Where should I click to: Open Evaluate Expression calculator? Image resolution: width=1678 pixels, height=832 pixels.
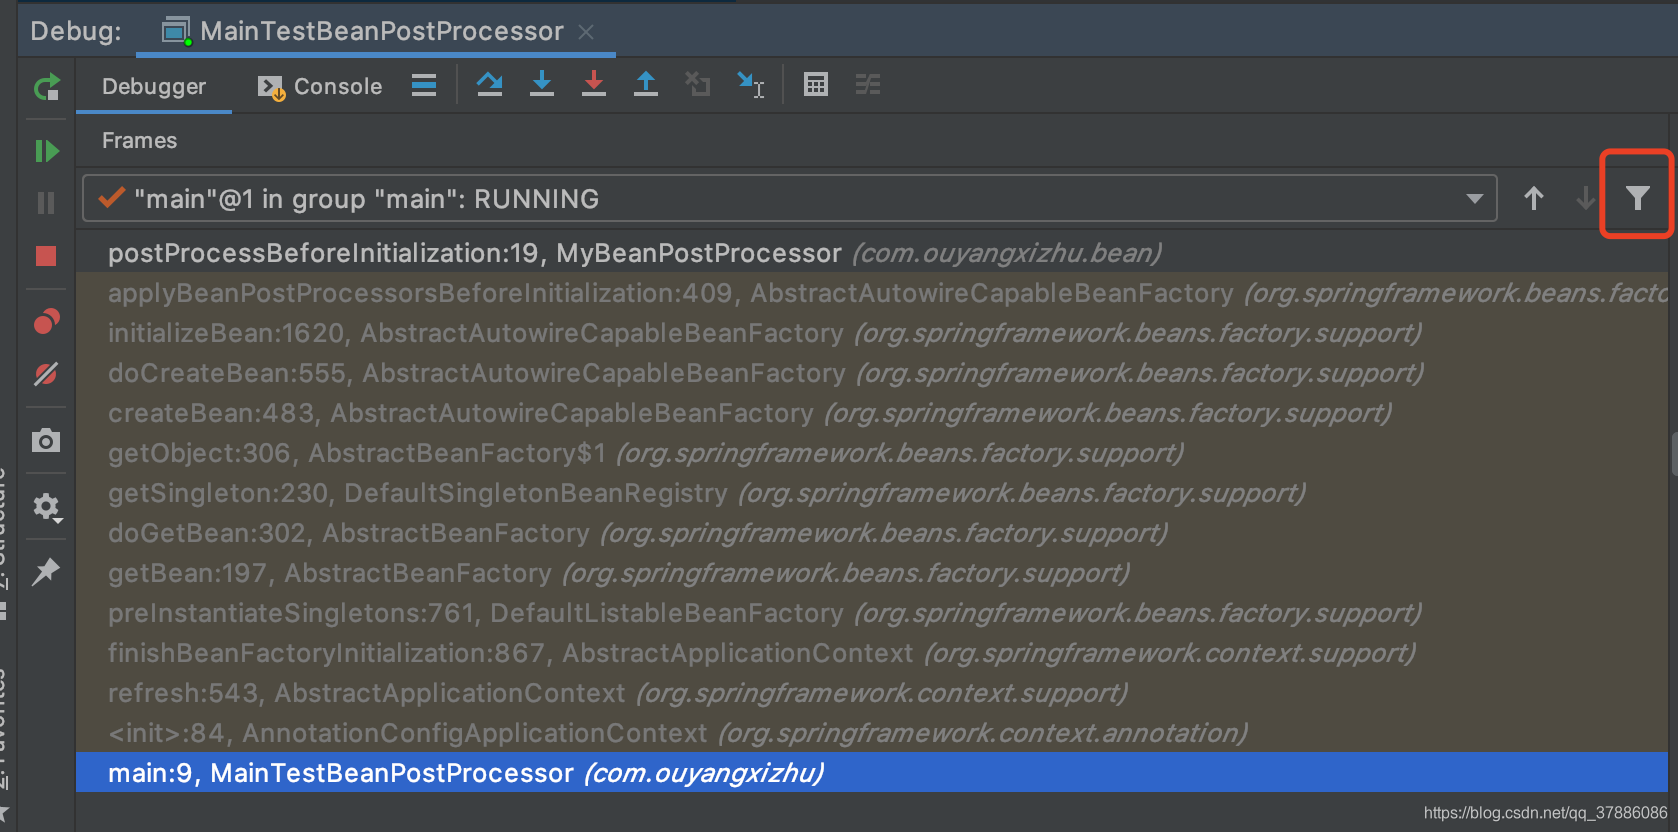click(x=816, y=85)
